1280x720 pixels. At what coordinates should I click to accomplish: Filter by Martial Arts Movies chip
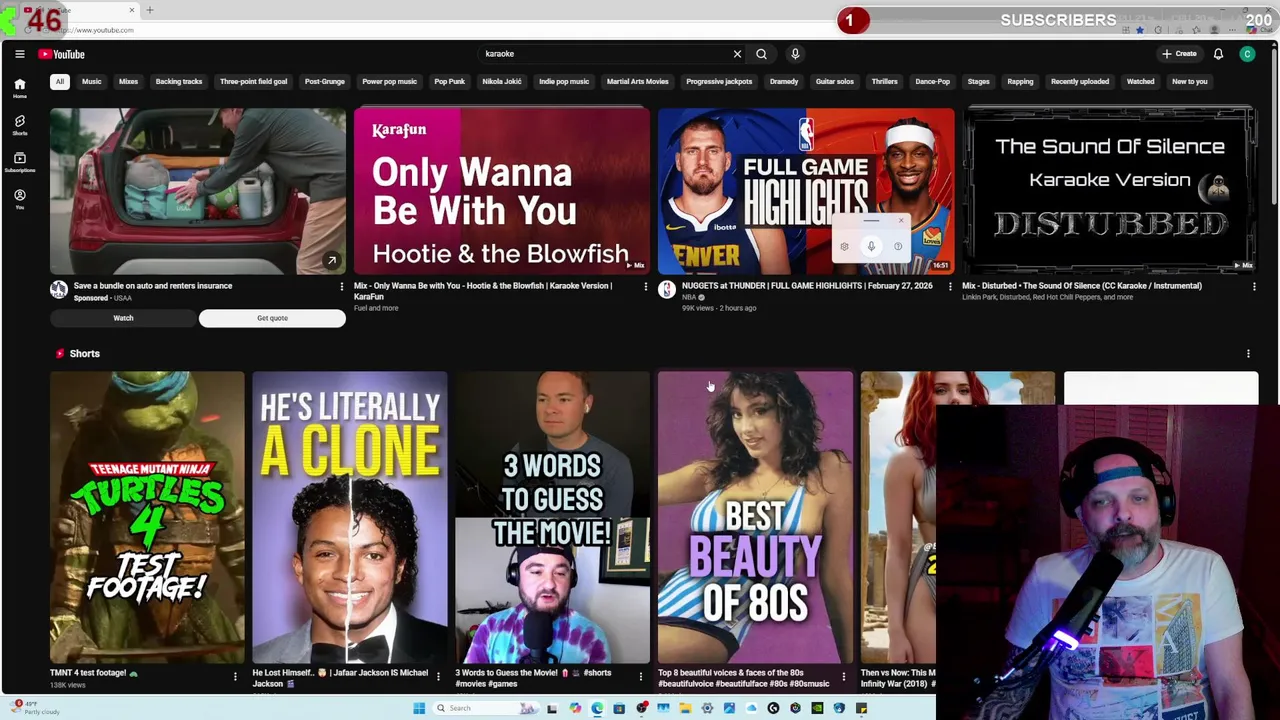pyautogui.click(x=637, y=81)
